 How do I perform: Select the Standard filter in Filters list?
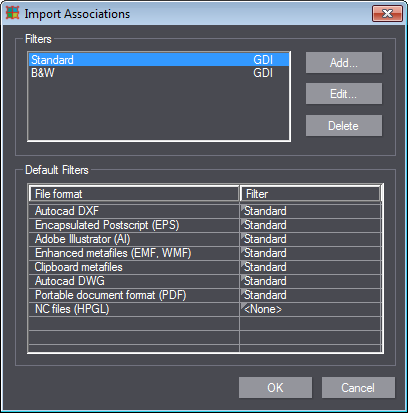159,60
